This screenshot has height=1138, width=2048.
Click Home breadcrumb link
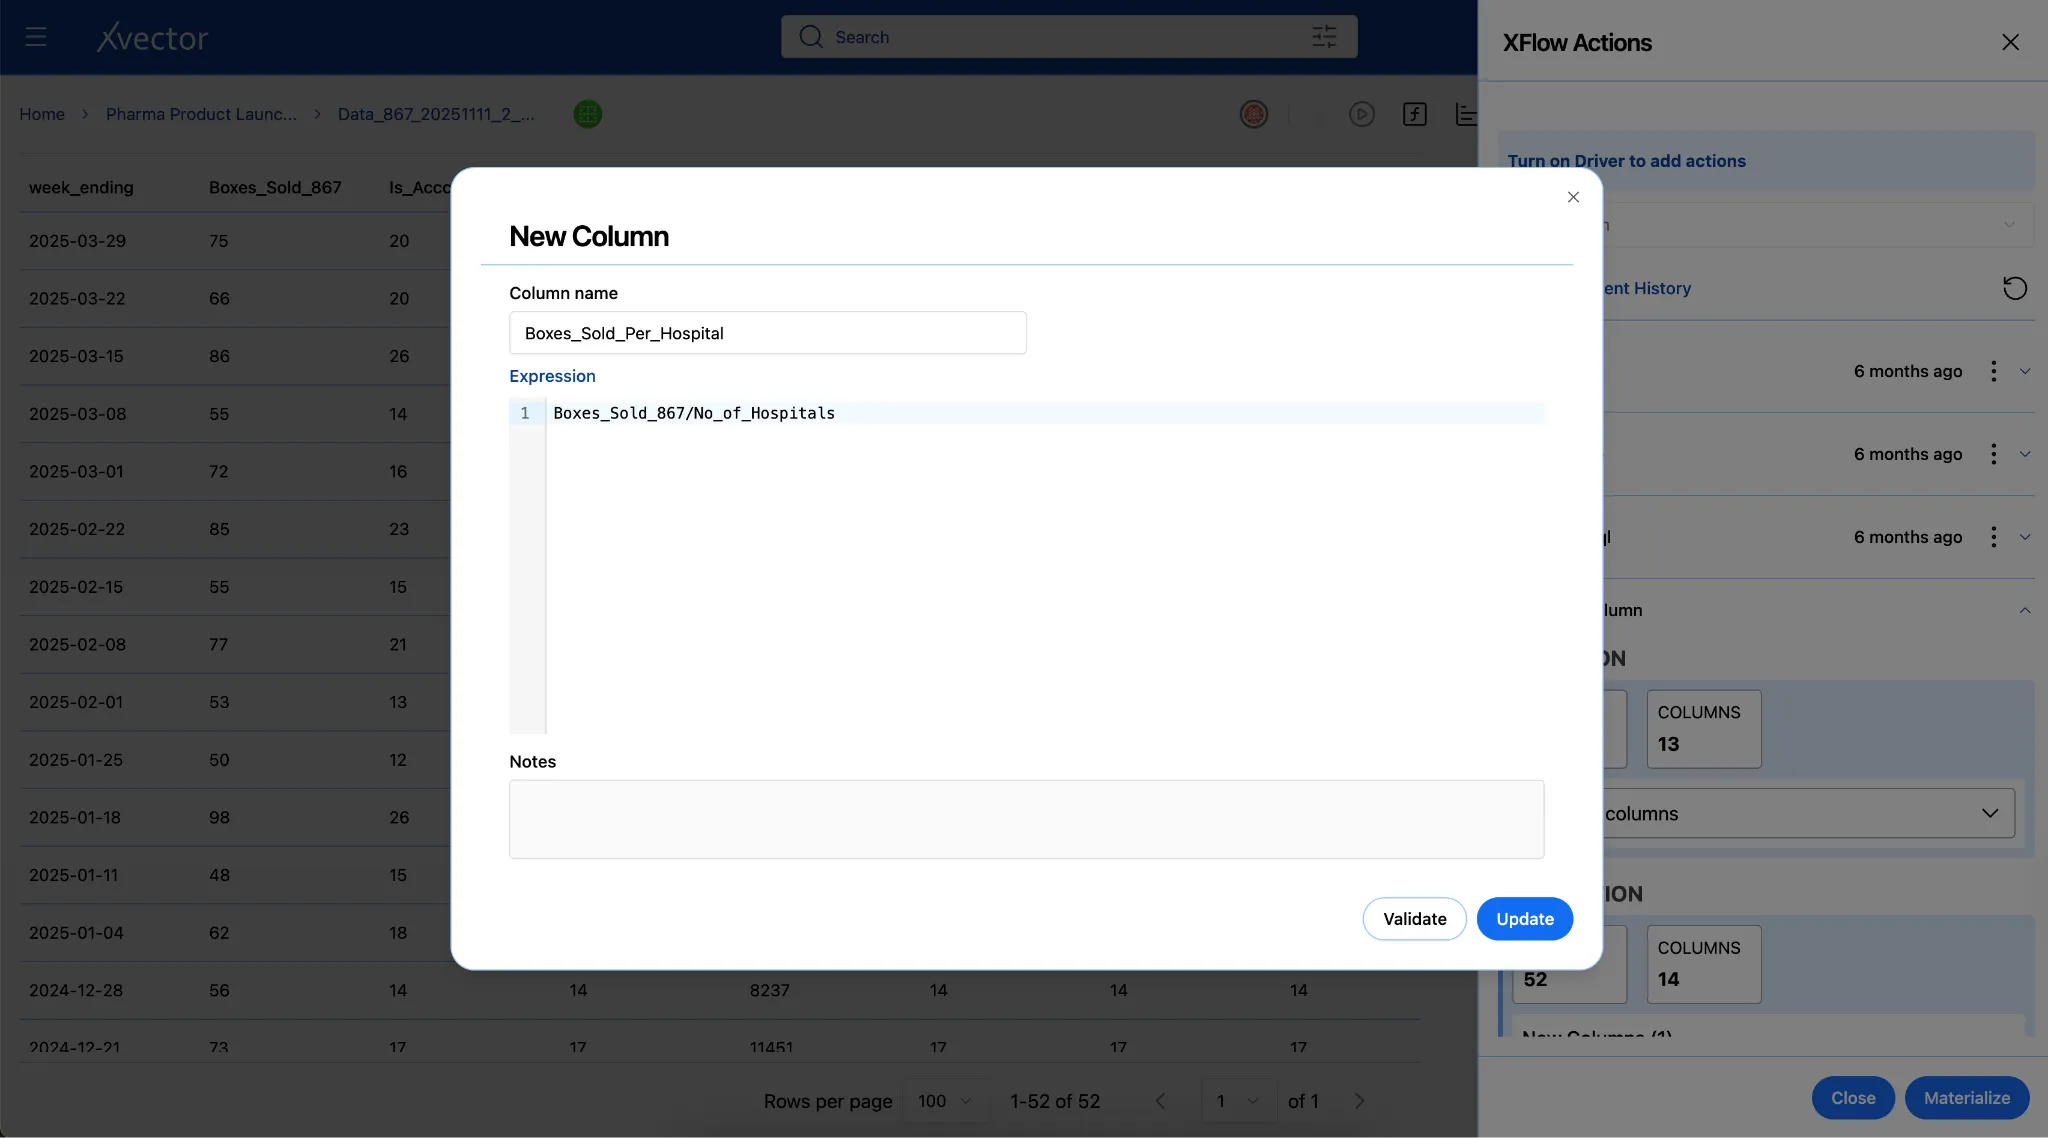pyautogui.click(x=42, y=114)
